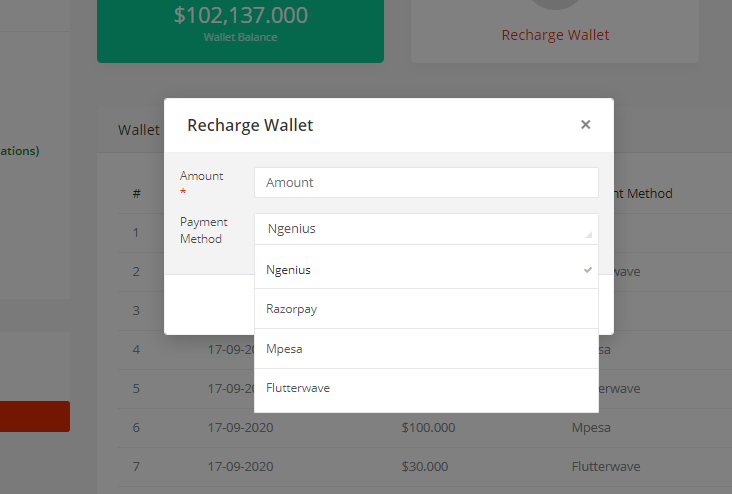The image size is (732, 494).
Task: Open the Payment Method select box showing Ngenius
Action: [420, 229]
